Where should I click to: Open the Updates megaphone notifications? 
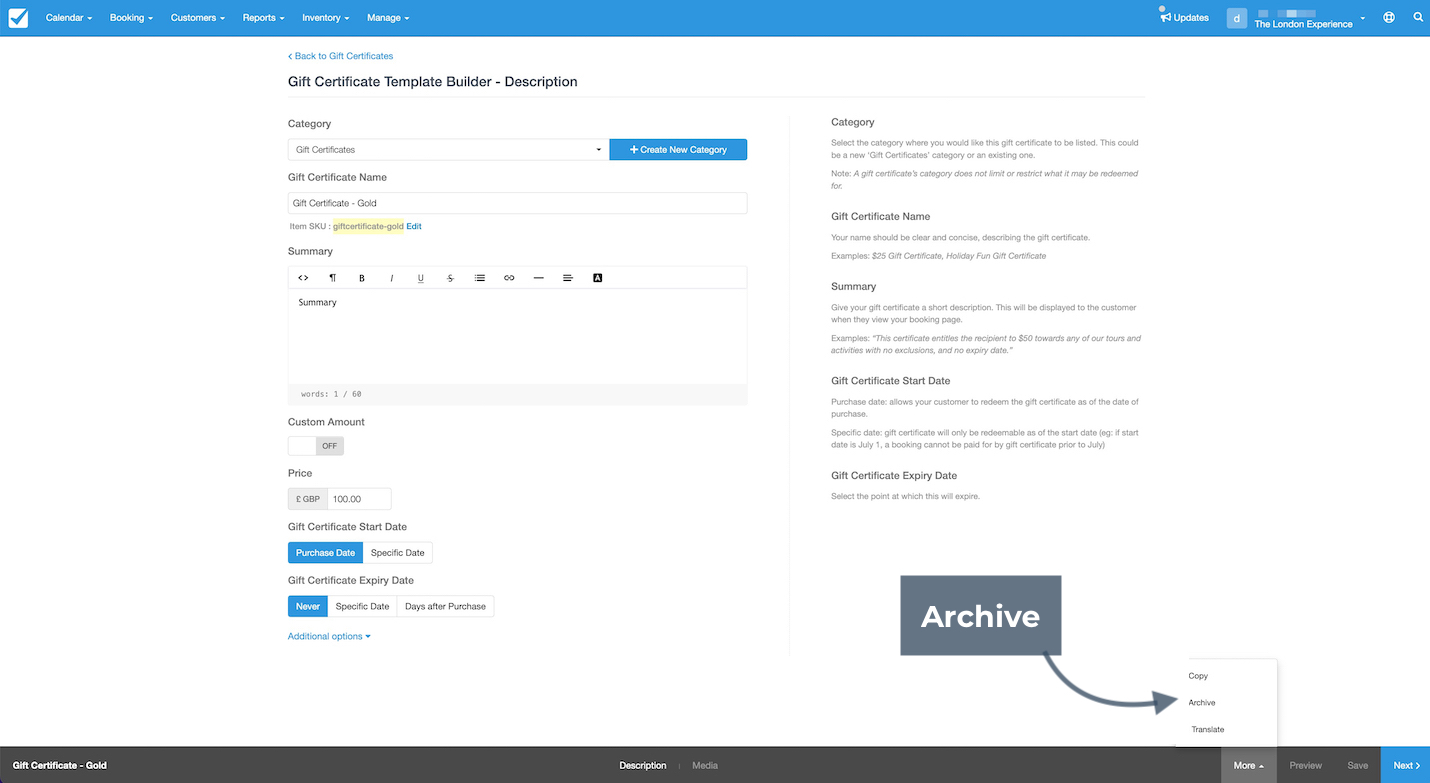tap(1184, 17)
